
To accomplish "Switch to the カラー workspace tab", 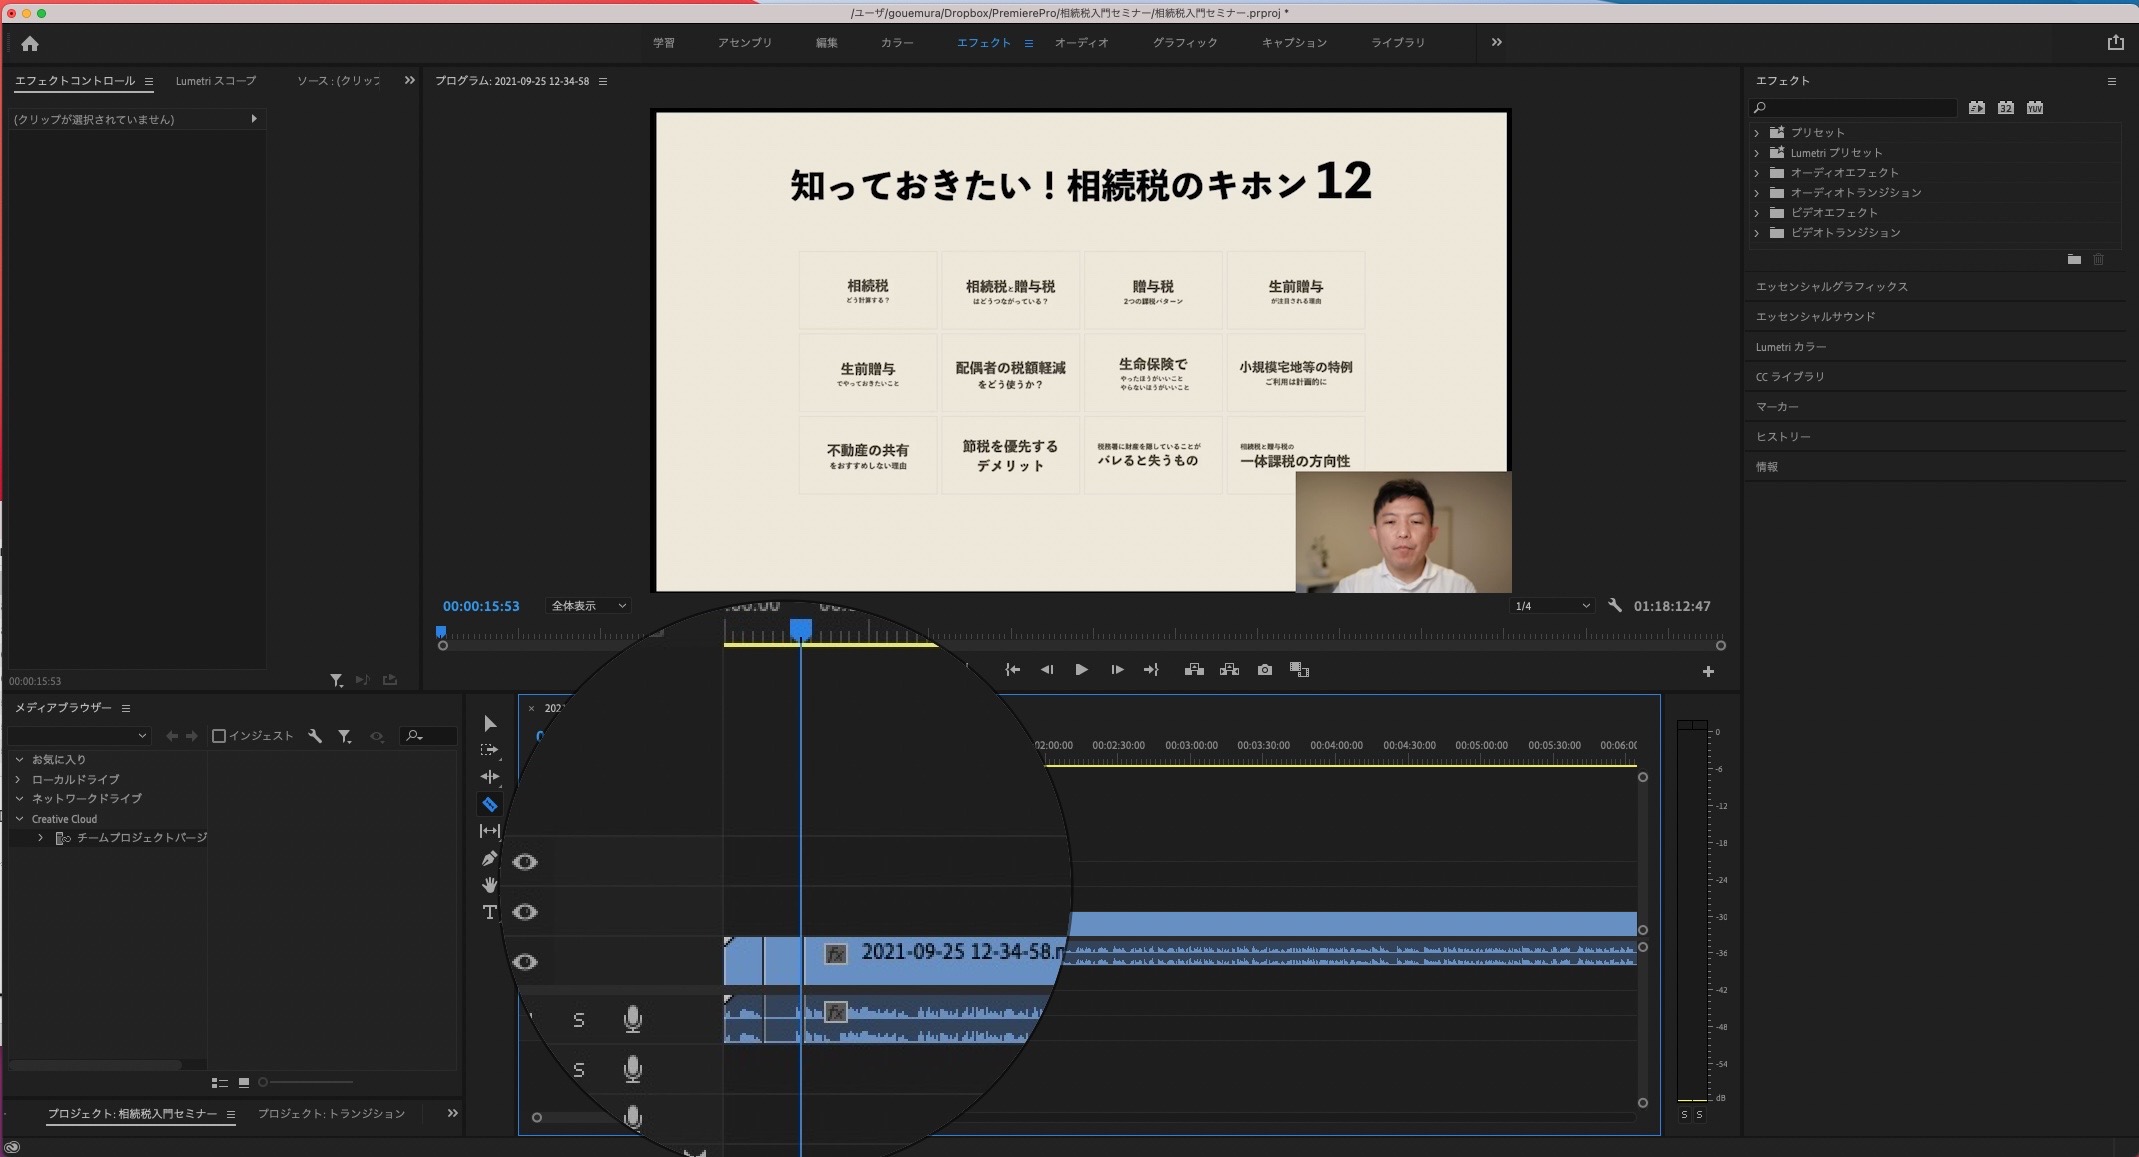I will pos(897,43).
